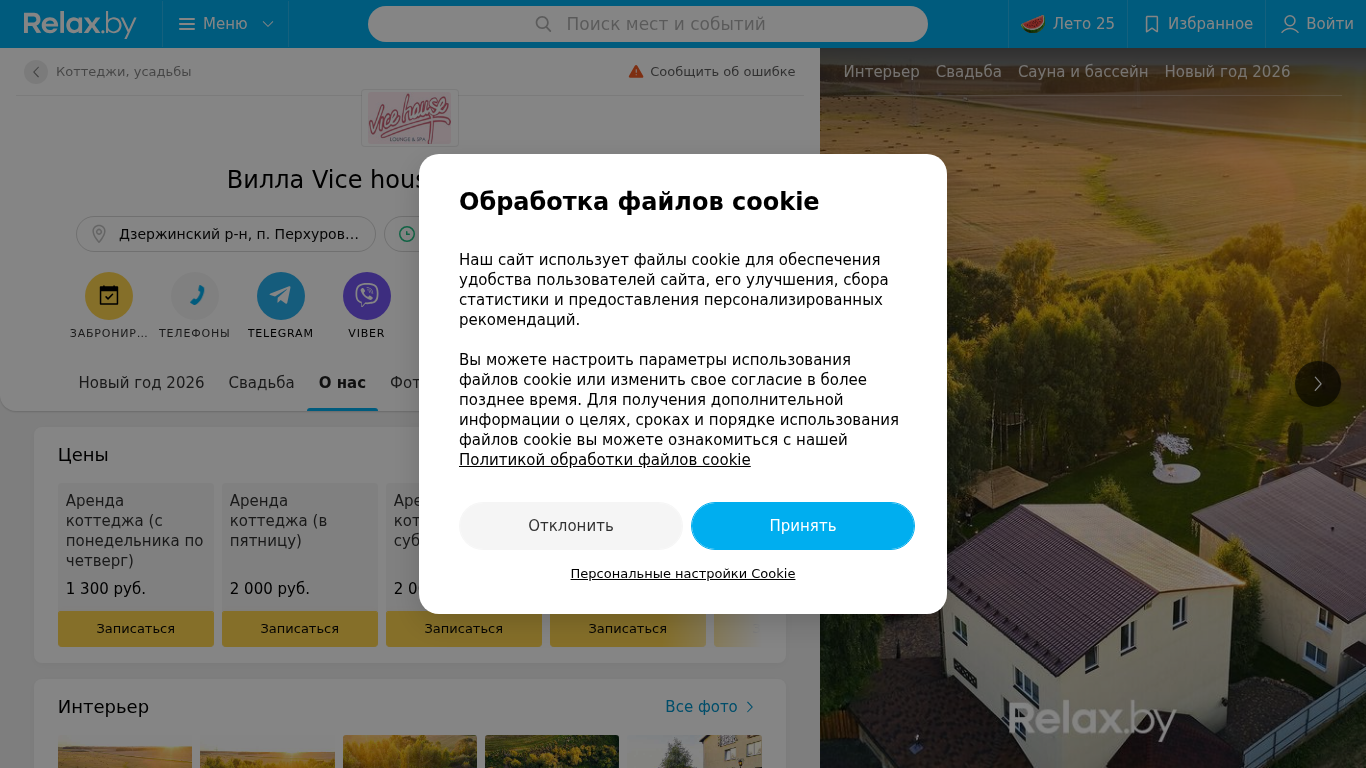Open the cookie processing policy link

point(605,460)
